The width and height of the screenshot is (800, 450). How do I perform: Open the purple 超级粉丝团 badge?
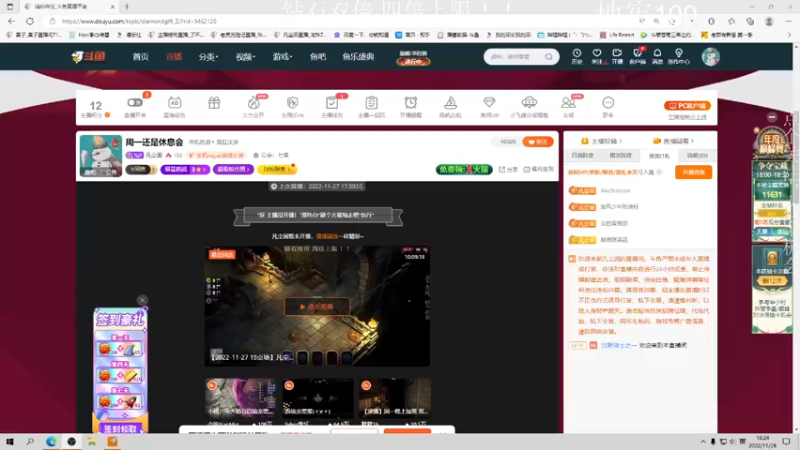click(x=233, y=169)
